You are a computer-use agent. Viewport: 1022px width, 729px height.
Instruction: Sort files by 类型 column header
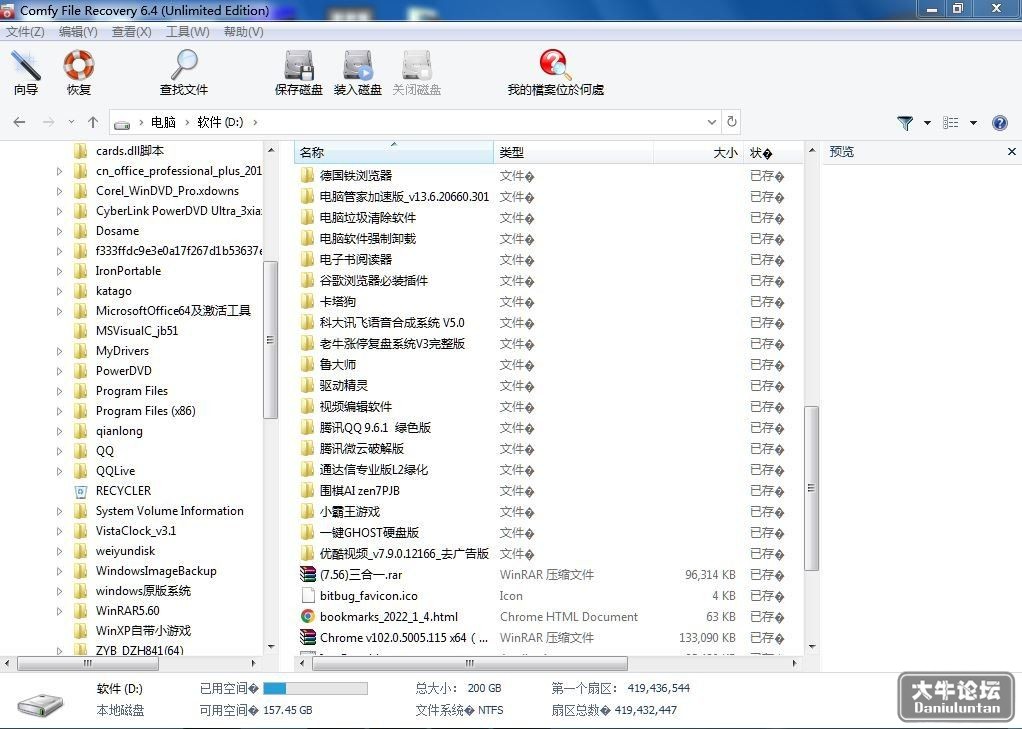coord(574,153)
